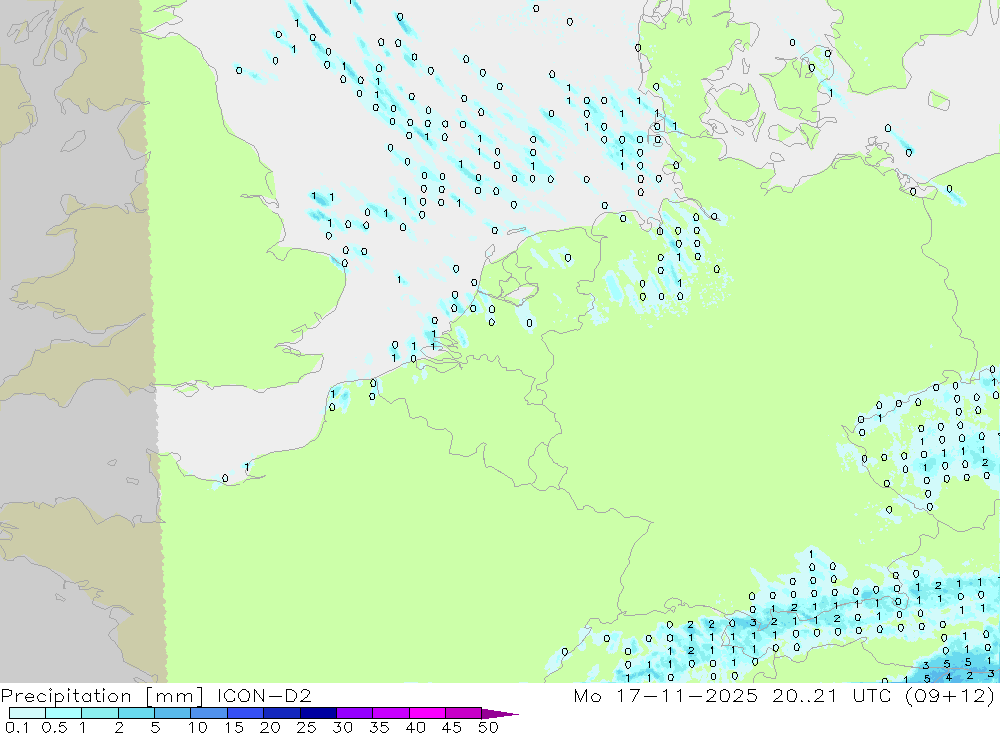Screen dimensions: 1000x733
Task: Click the '25' legend scale label
Action: (x=307, y=727)
